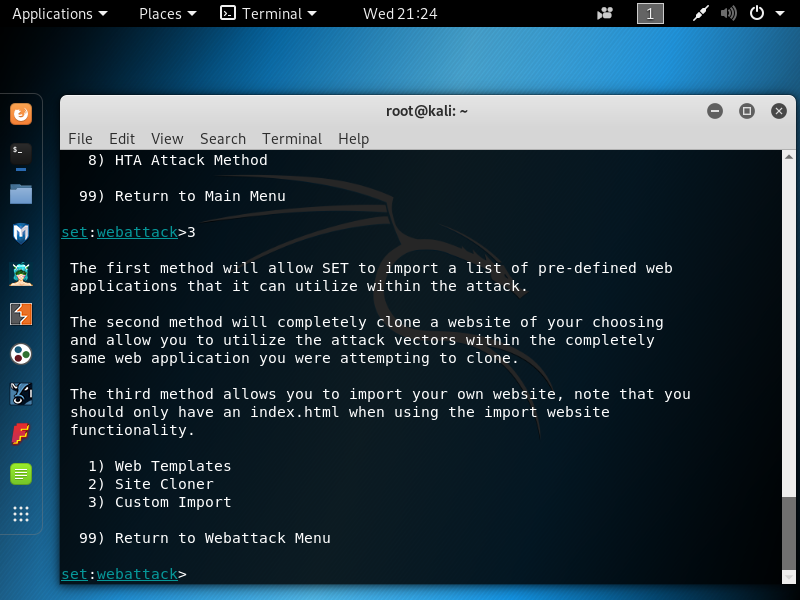Open the Files folder in dock
The height and width of the screenshot is (600, 800).
[21, 194]
